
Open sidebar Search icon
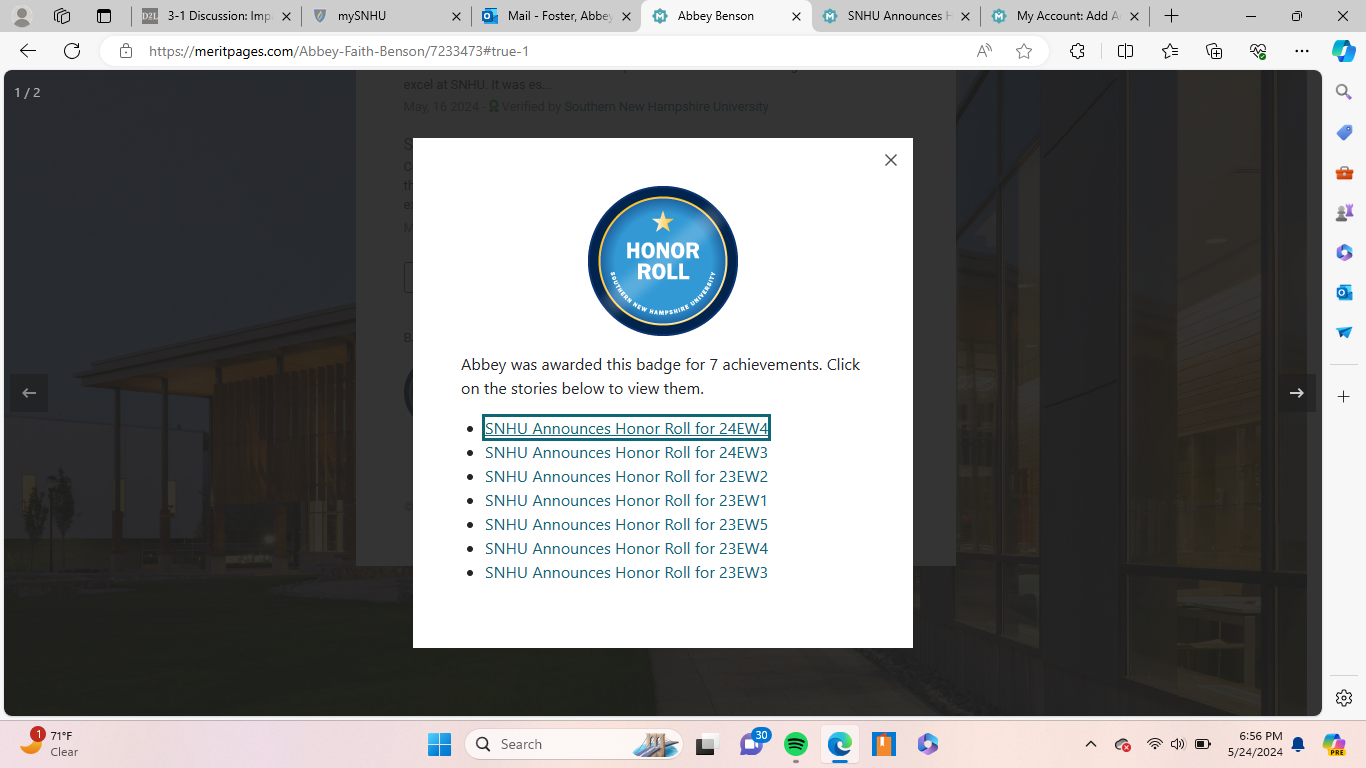click(x=1344, y=92)
